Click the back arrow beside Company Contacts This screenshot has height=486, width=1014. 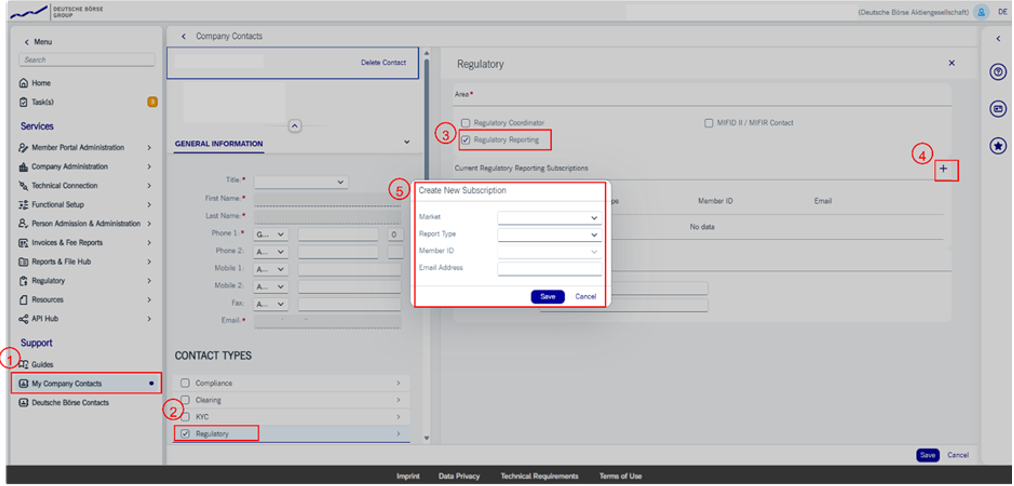[x=184, y=36]
